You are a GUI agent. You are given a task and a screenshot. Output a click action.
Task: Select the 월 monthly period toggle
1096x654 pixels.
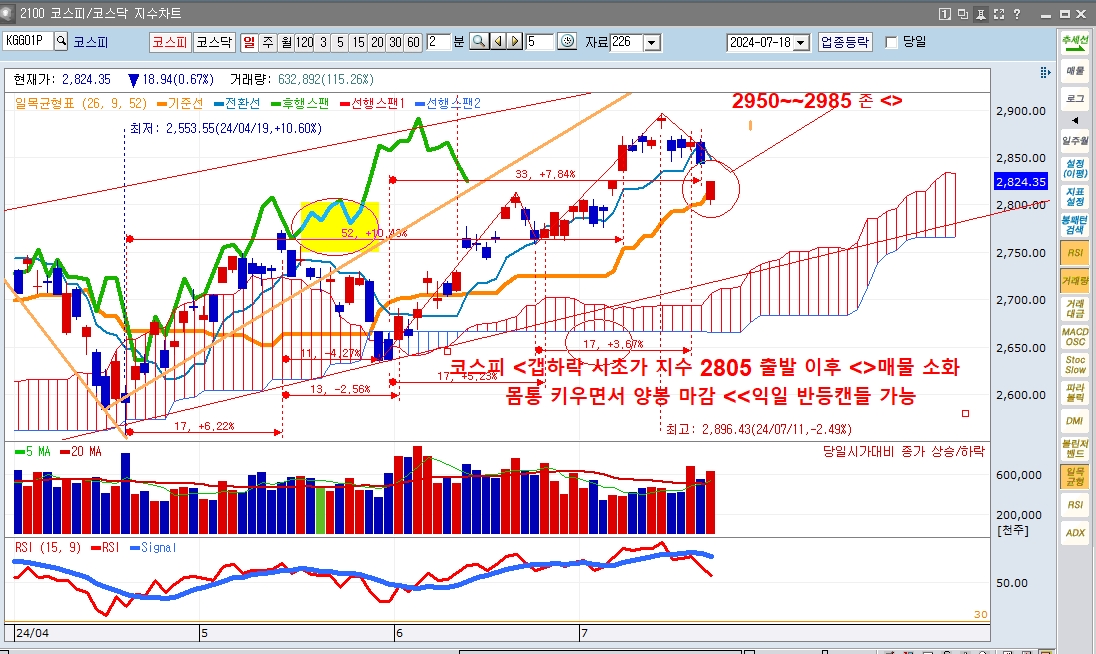click(x=287, y=42)
